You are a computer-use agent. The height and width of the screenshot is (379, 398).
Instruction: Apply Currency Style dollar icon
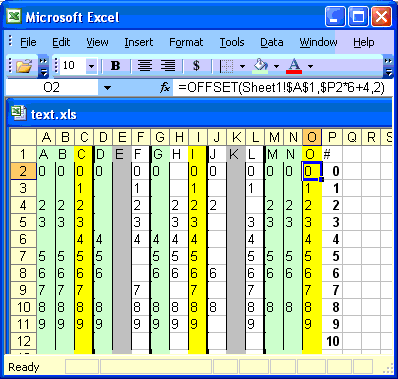pyautogui.click(x=196, y=66)
